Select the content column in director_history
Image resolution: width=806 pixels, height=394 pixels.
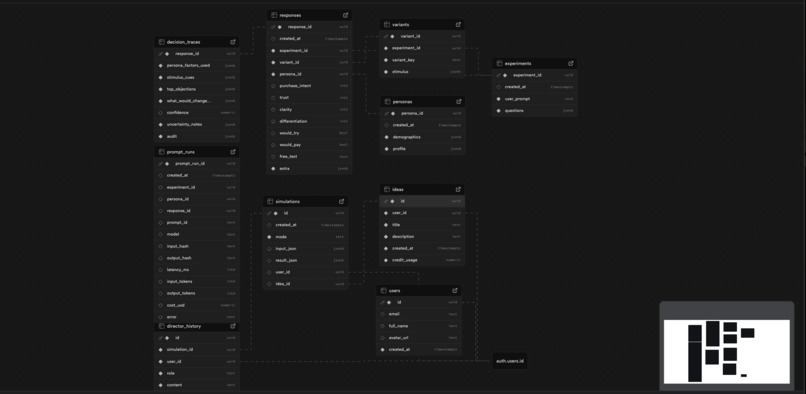tap(197, 385)
